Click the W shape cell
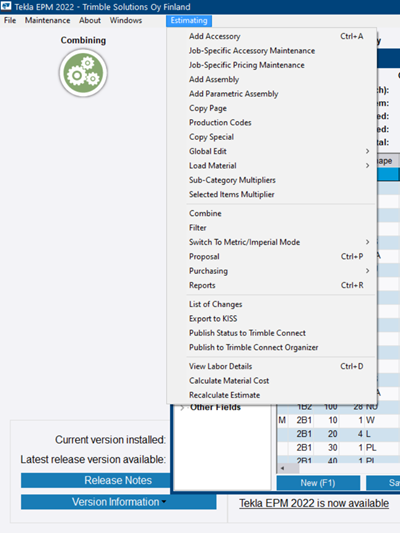 [381, 420]
